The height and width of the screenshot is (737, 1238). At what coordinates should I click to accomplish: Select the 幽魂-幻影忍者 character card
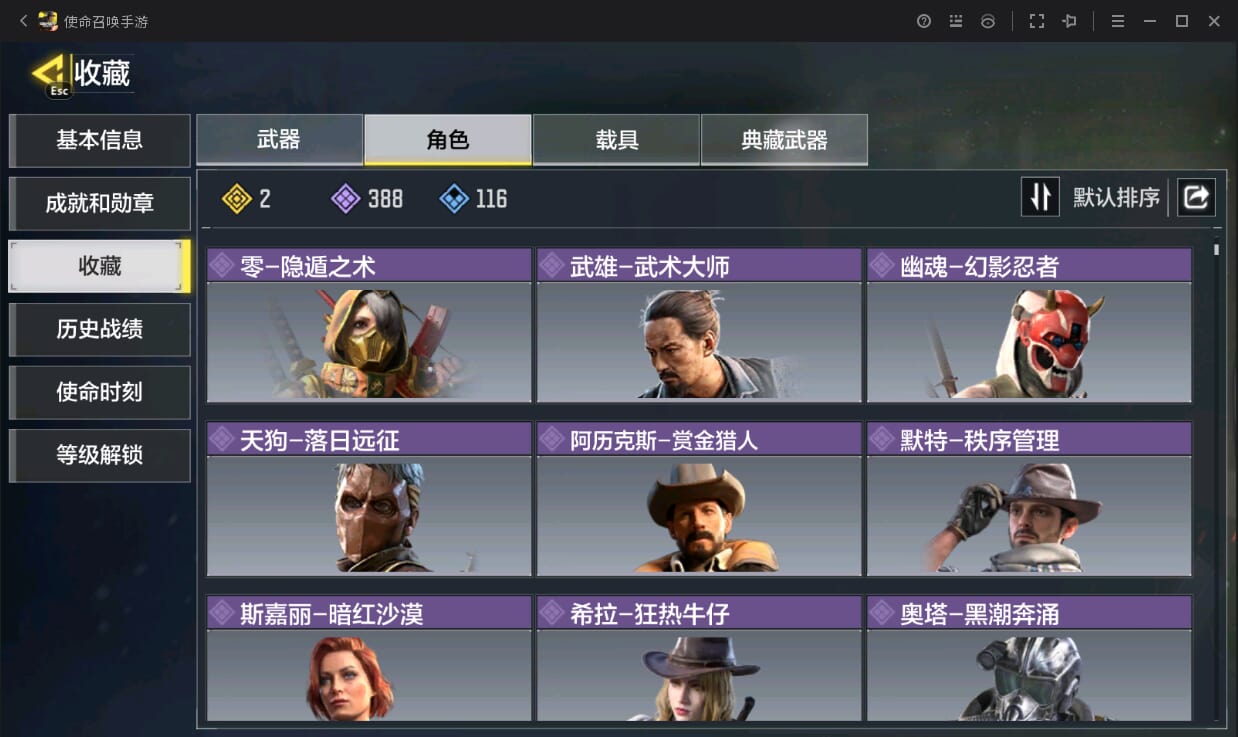[x=1029, y=326]
